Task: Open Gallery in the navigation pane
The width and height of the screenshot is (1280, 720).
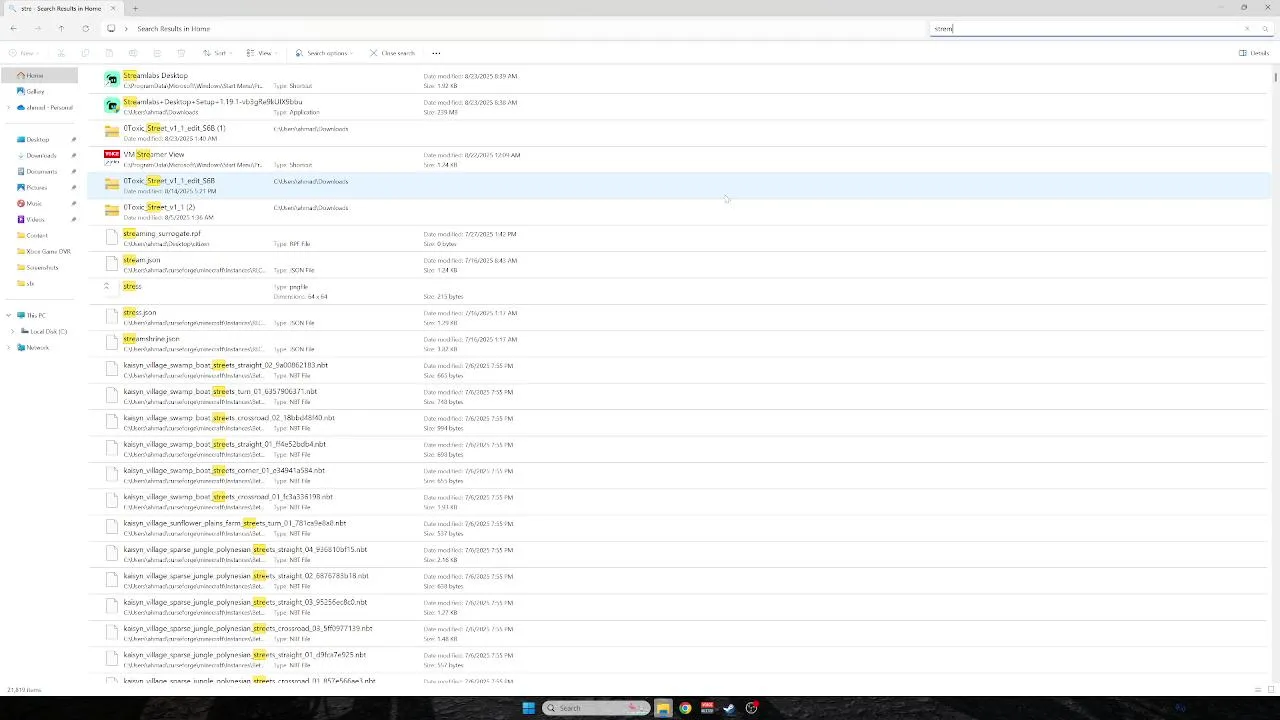Action: pos(35,92)
